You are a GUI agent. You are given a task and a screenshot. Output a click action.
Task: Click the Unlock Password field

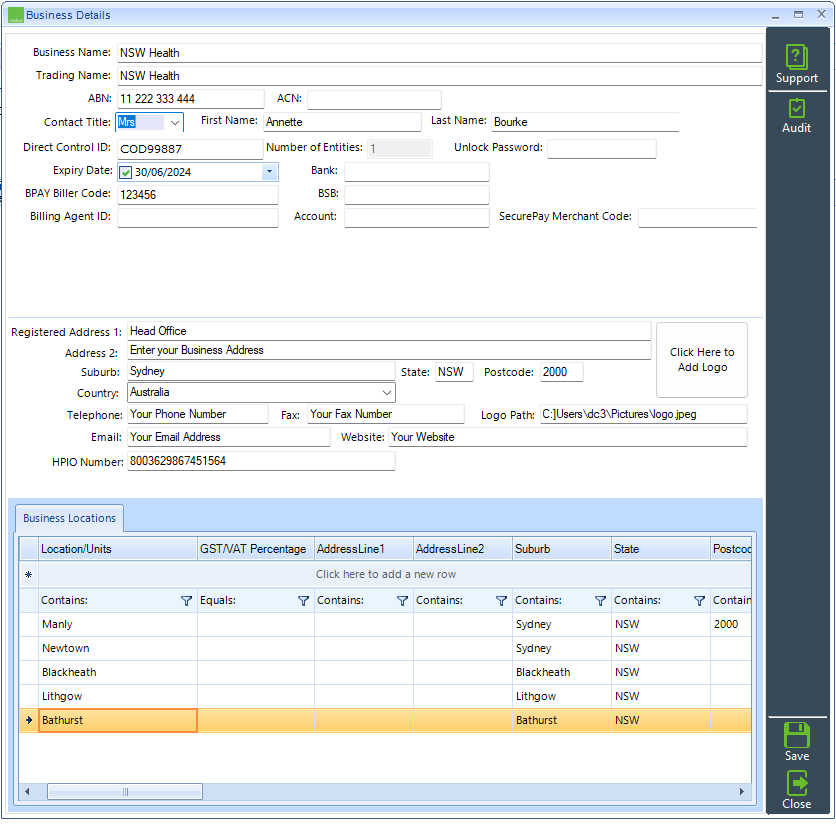pyautogui.click(x=601, y=148)
